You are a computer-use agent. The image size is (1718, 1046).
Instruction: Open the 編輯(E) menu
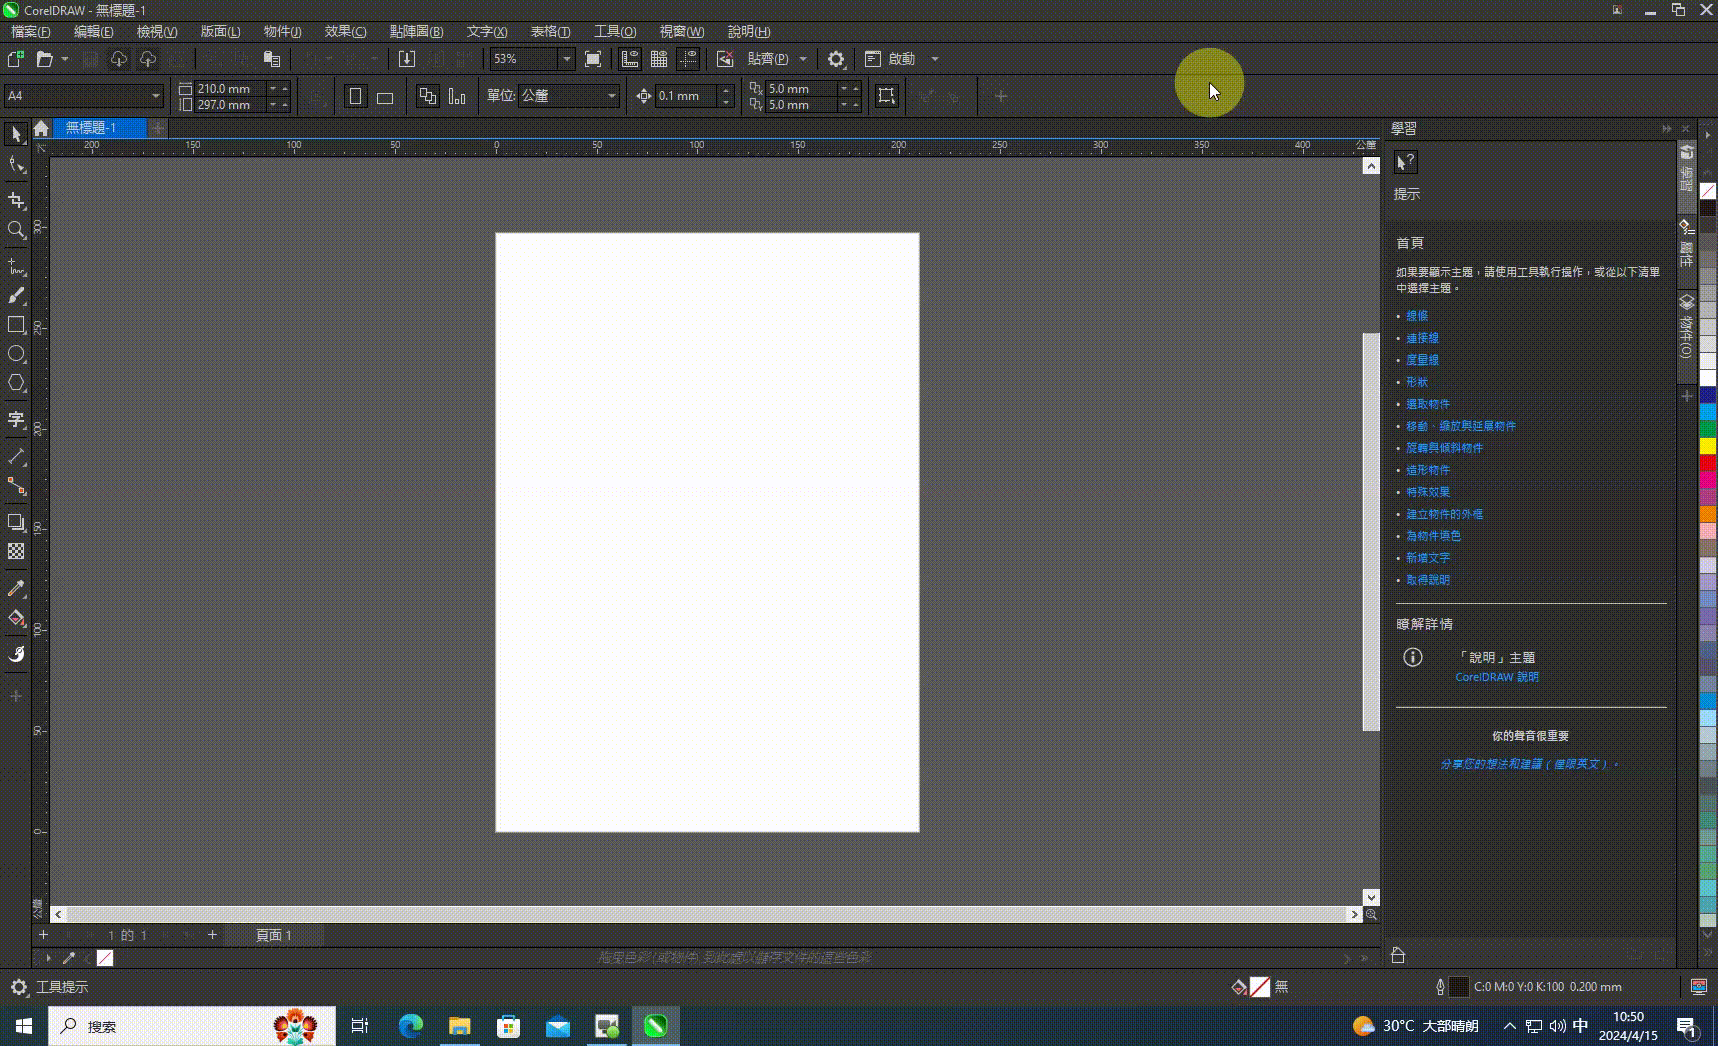93,31
